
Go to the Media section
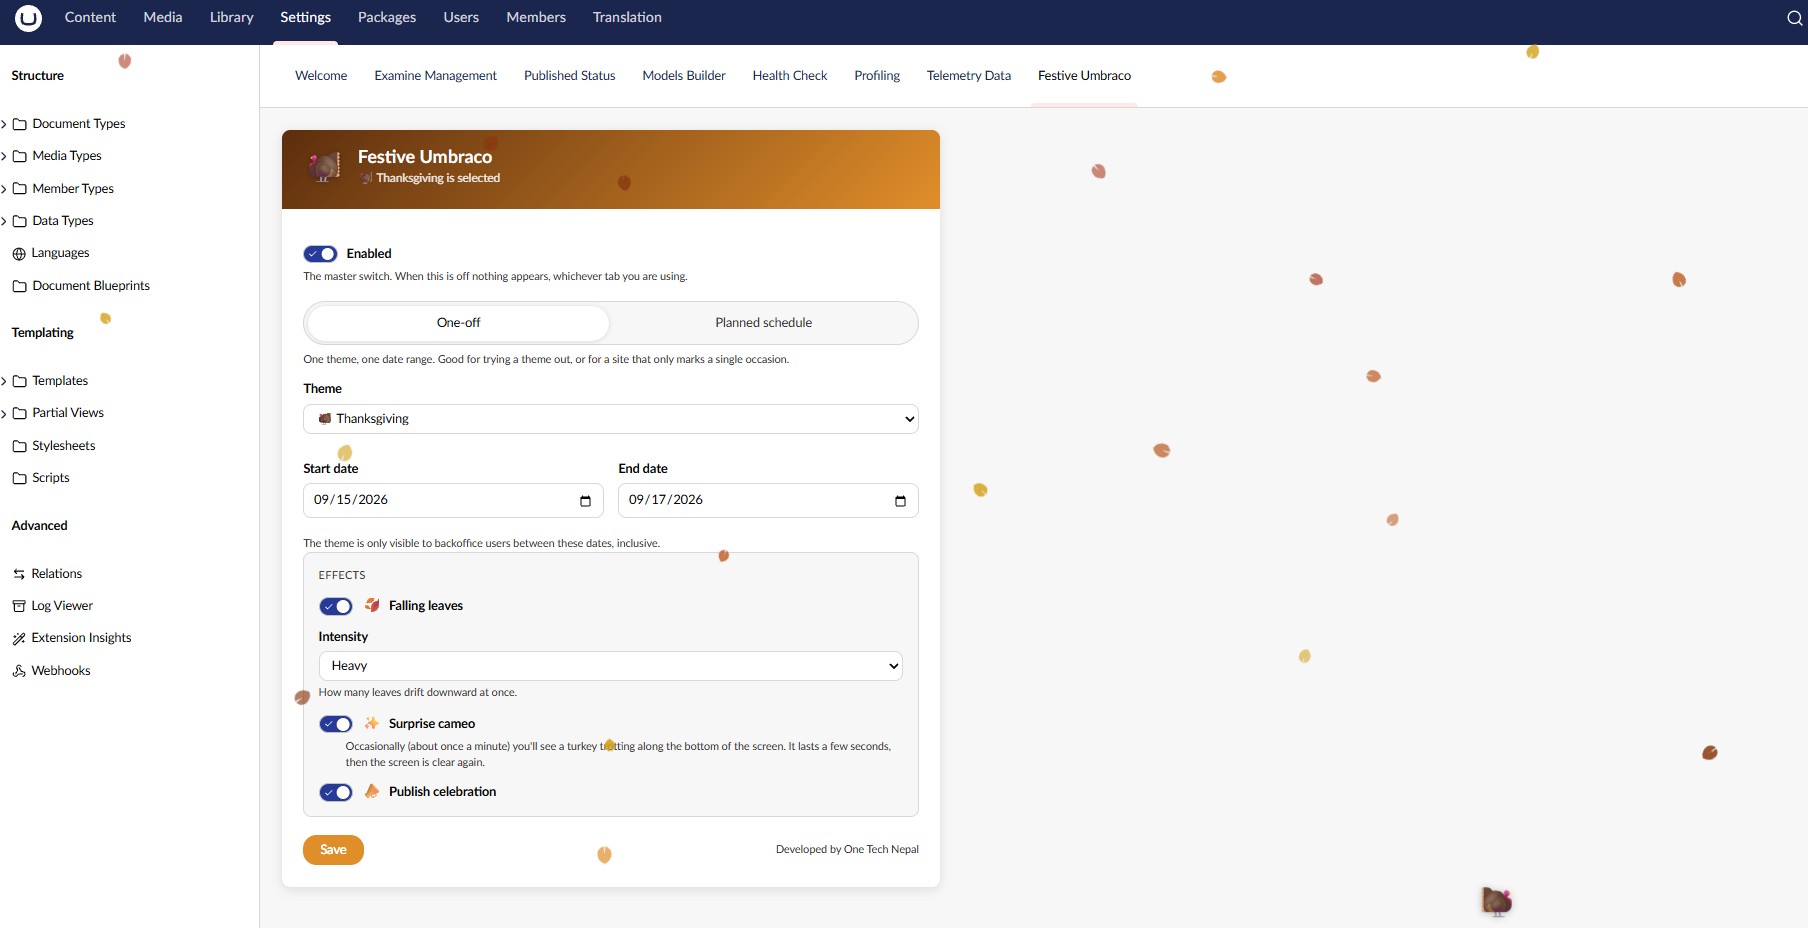click(x=163, y=18)
